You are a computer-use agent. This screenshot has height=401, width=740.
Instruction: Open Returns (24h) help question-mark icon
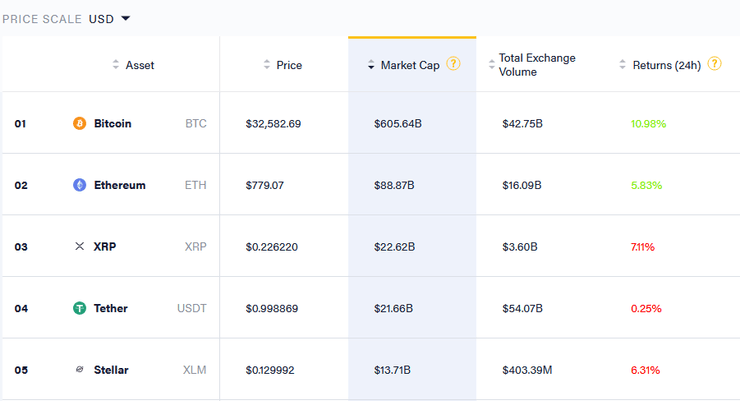pos(714,64)
